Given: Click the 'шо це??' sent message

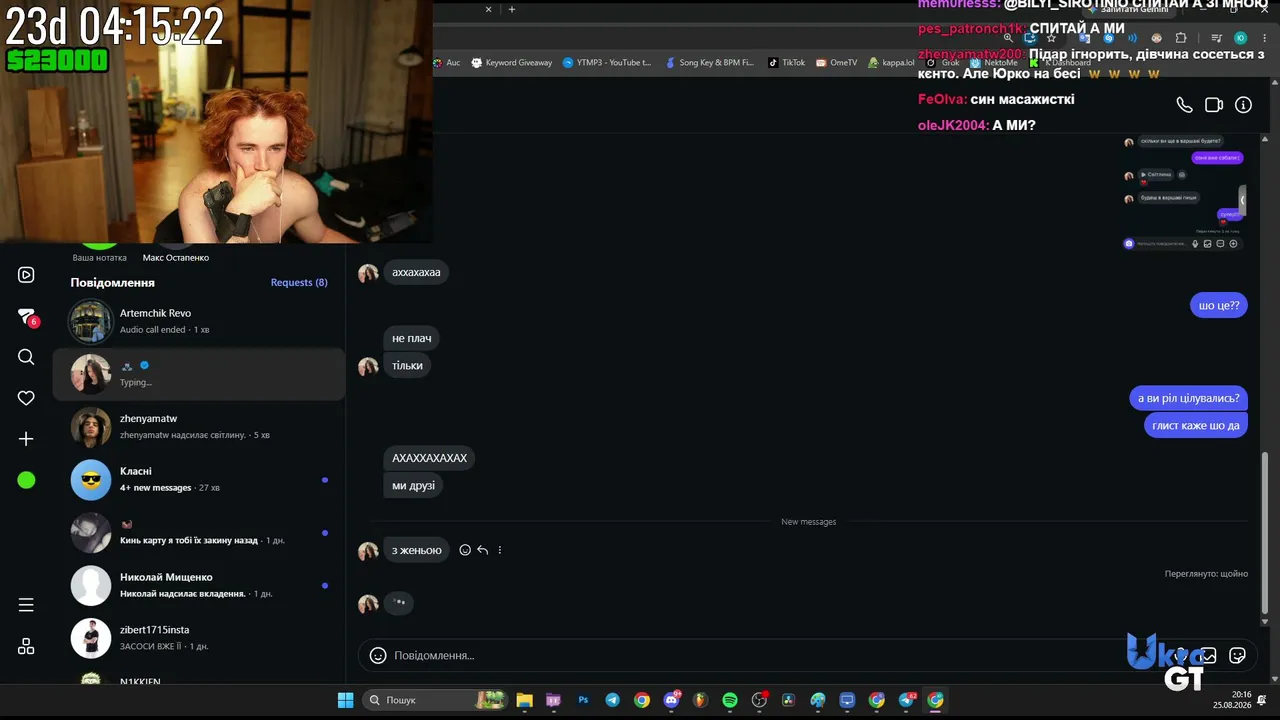Looking at the screenshot, I should point(1219,306).
